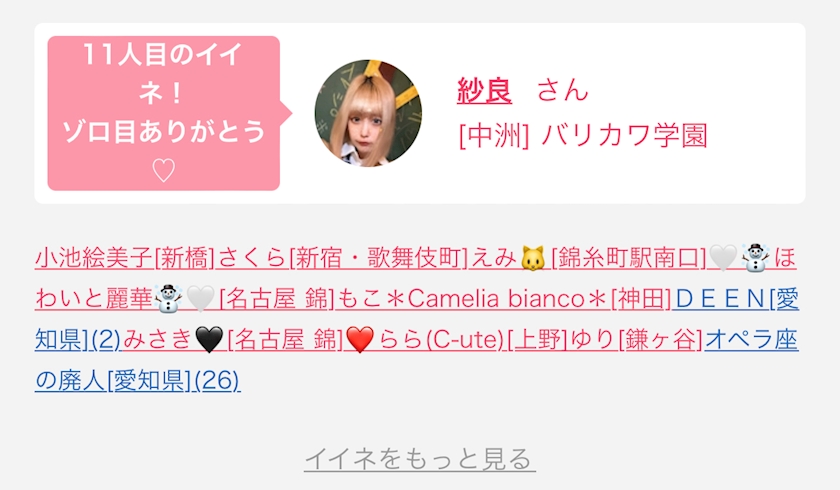This screenshot has height=490, width=840.
Task: Open the [中洲] バリカワ学園 shop link
Action: (583, 135)
